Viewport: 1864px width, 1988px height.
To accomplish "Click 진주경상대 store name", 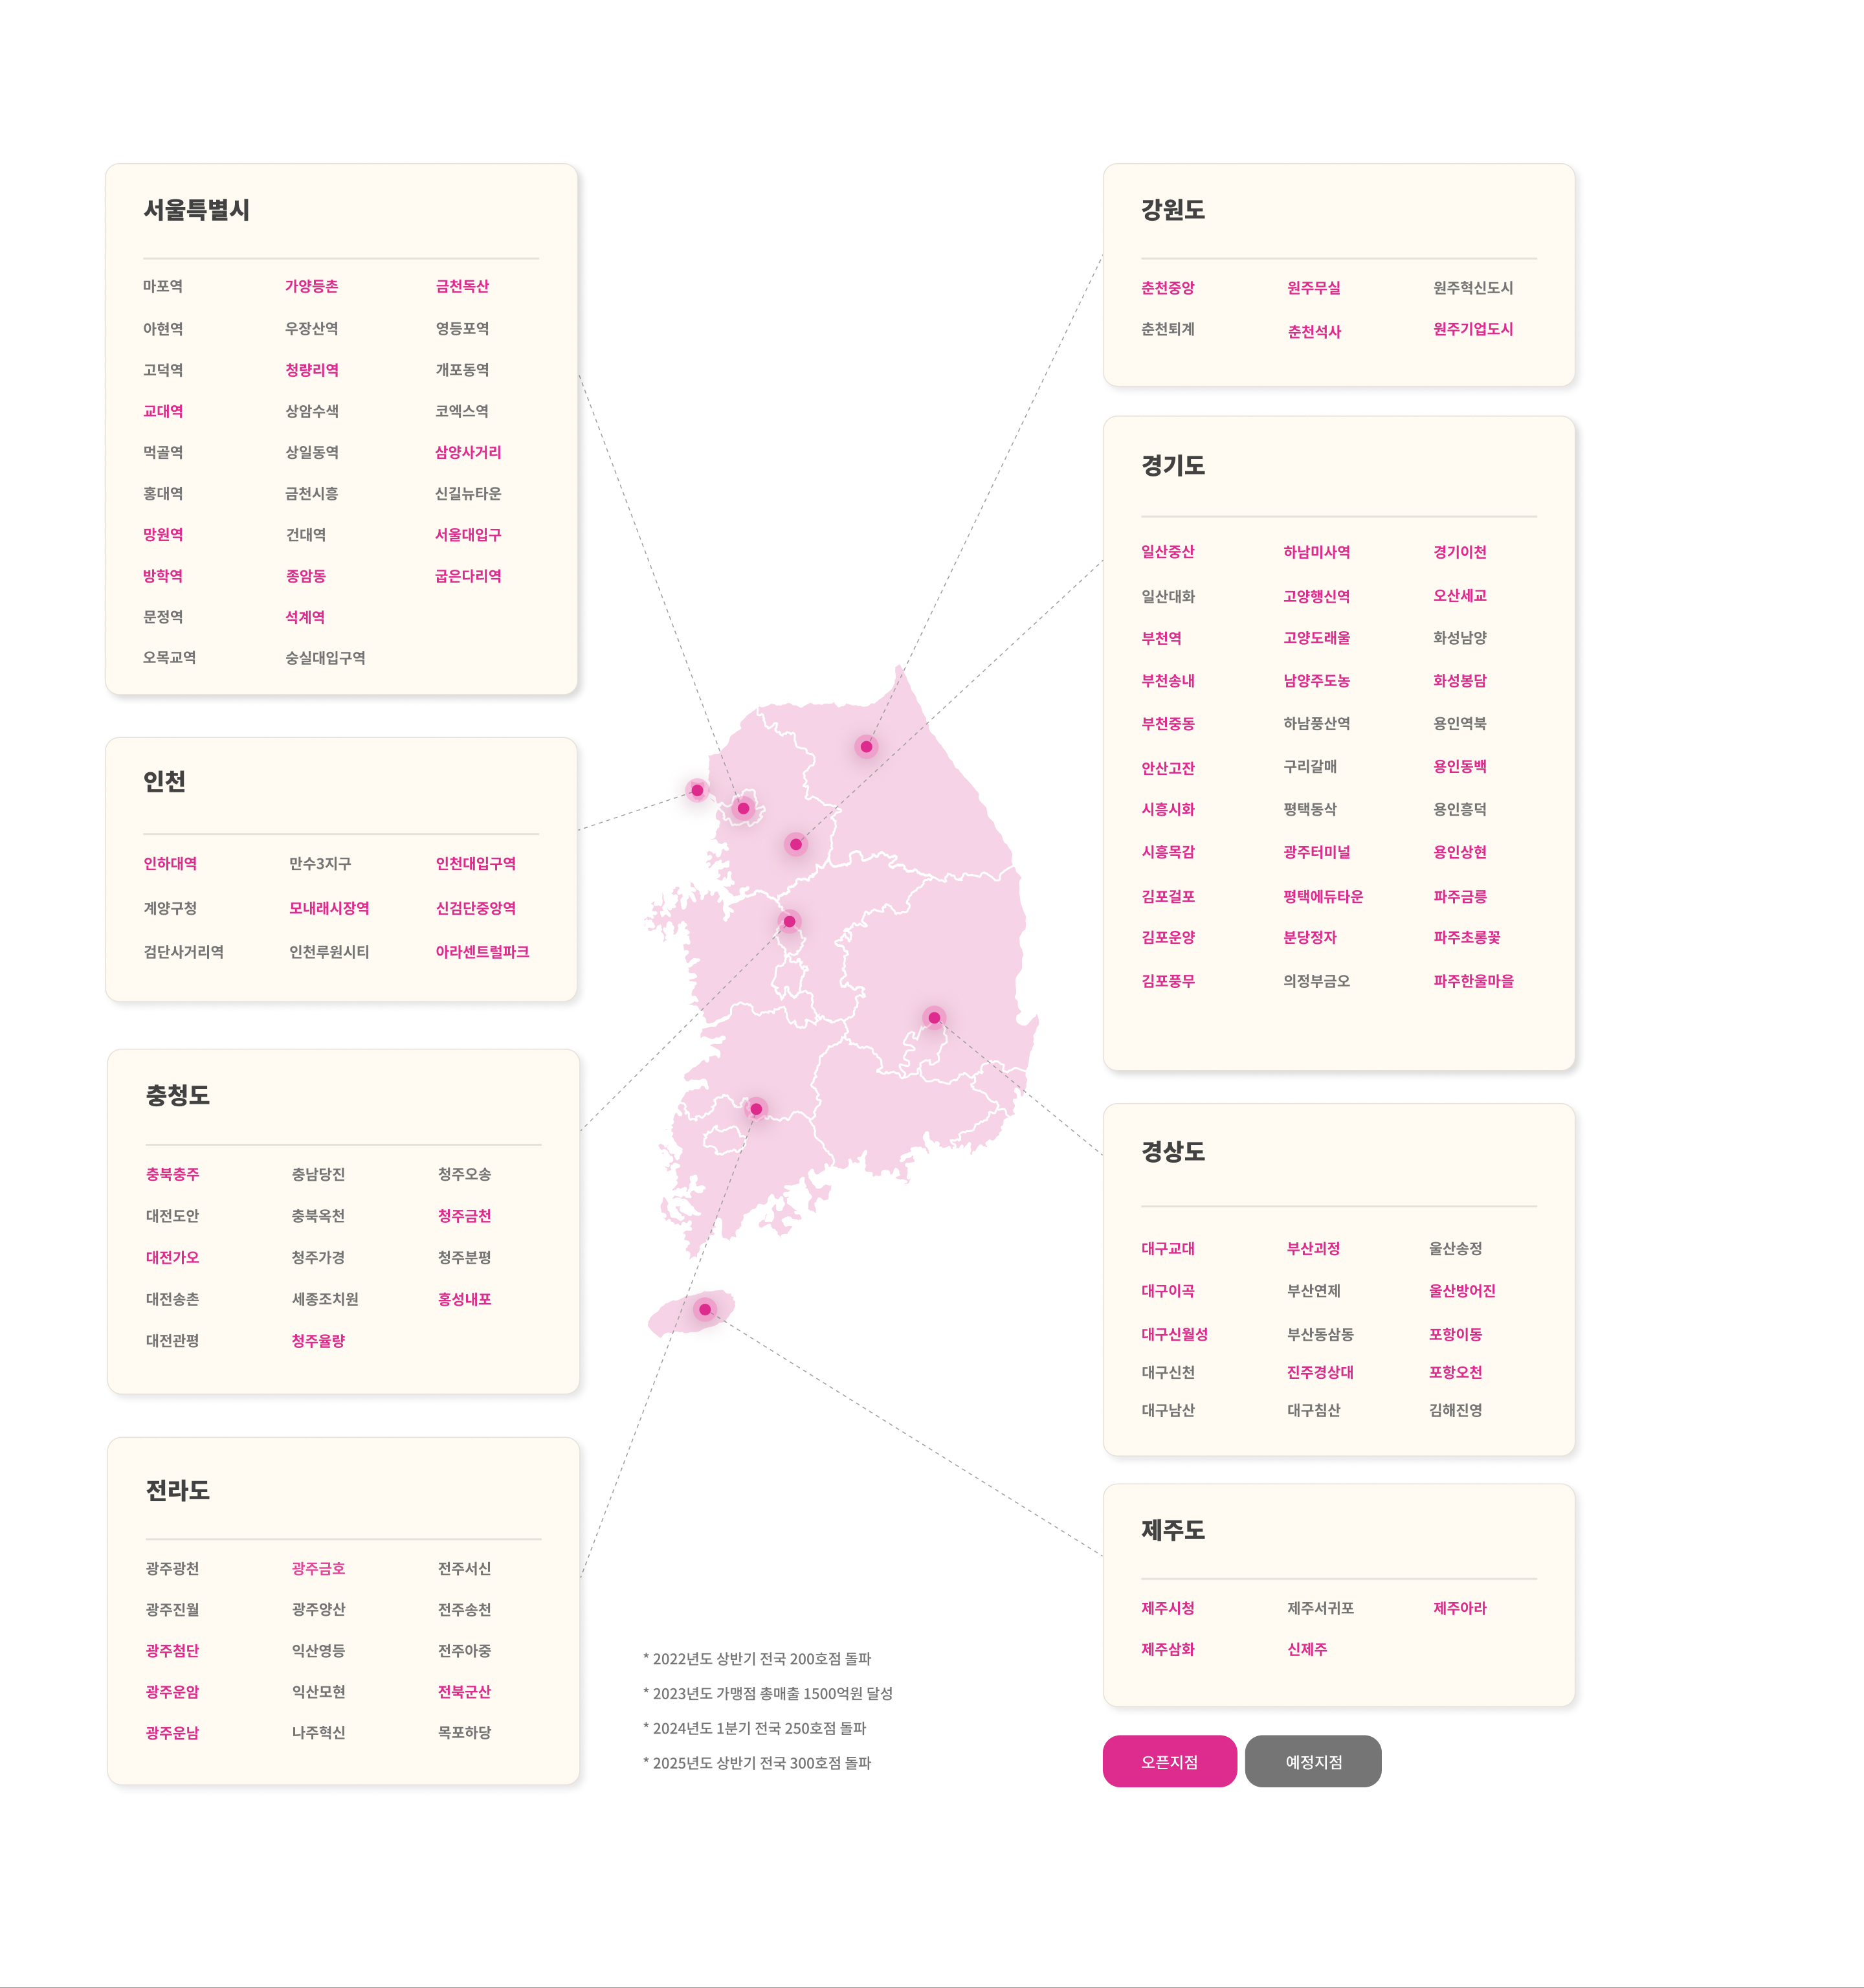I will (1320, 1372).
